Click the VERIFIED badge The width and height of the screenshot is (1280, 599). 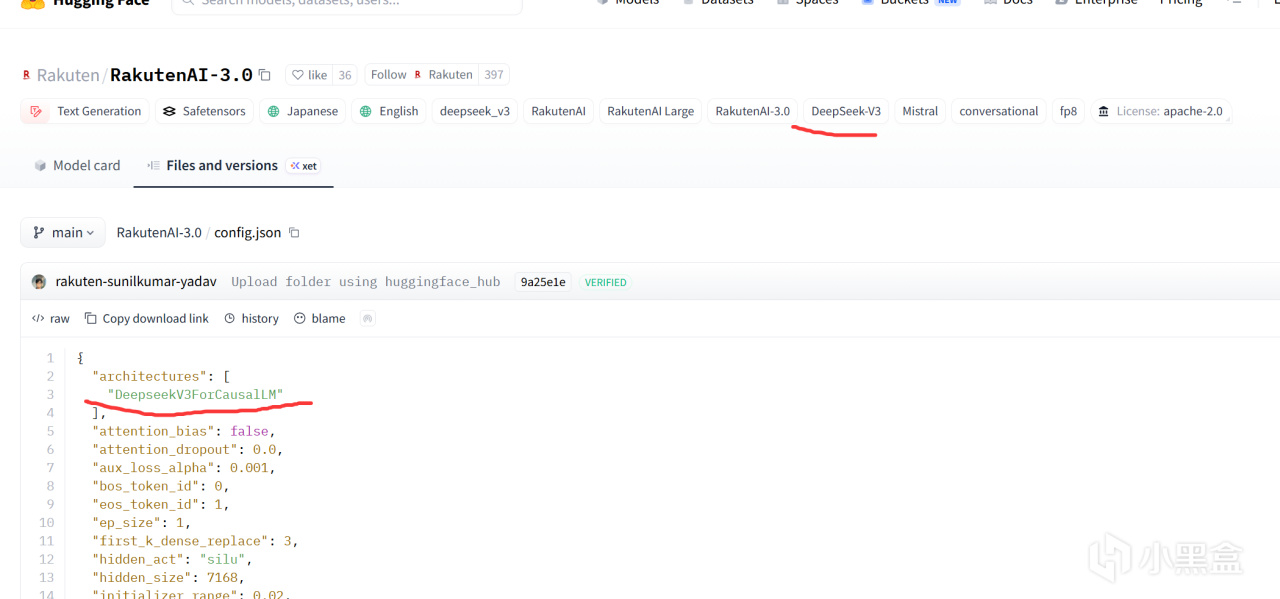click(606, 283)
